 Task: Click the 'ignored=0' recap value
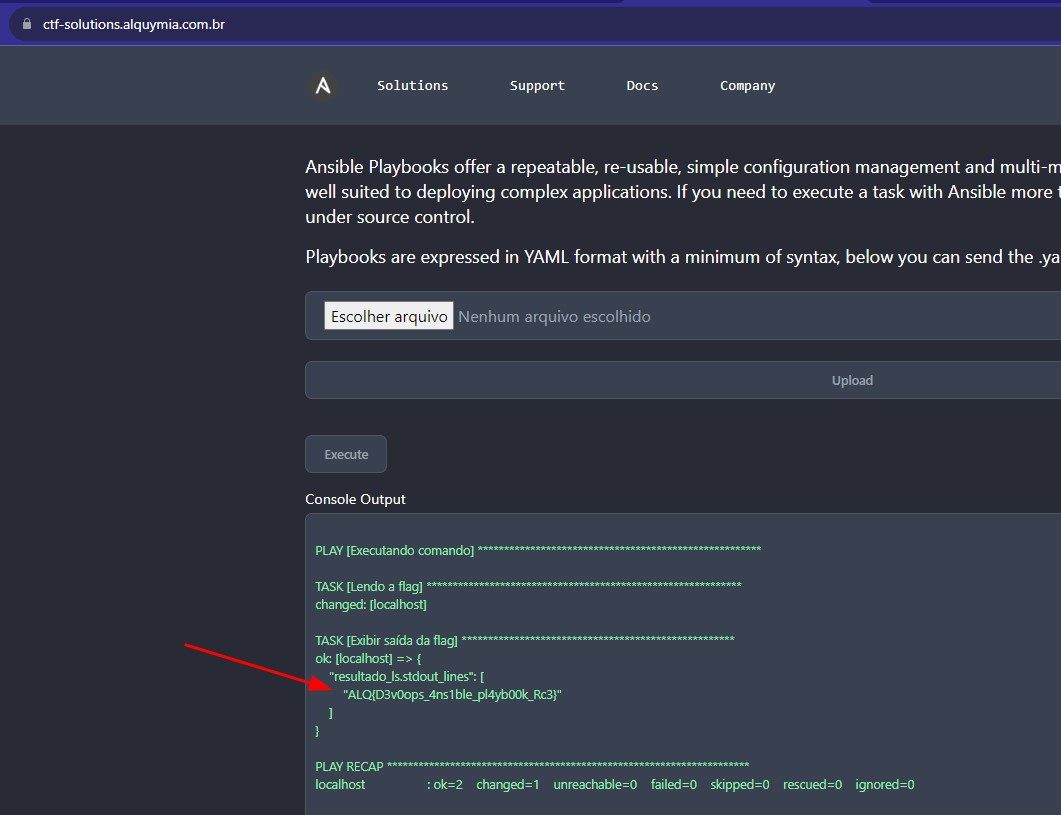(884, 785)
